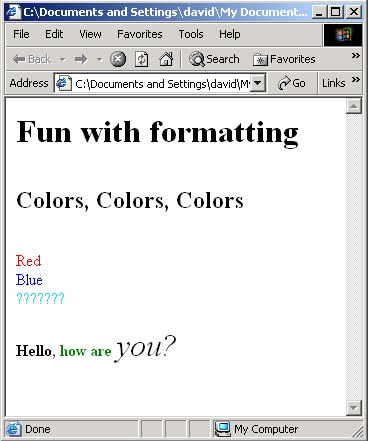Expand the Links overflow chevron

point(356,79)
